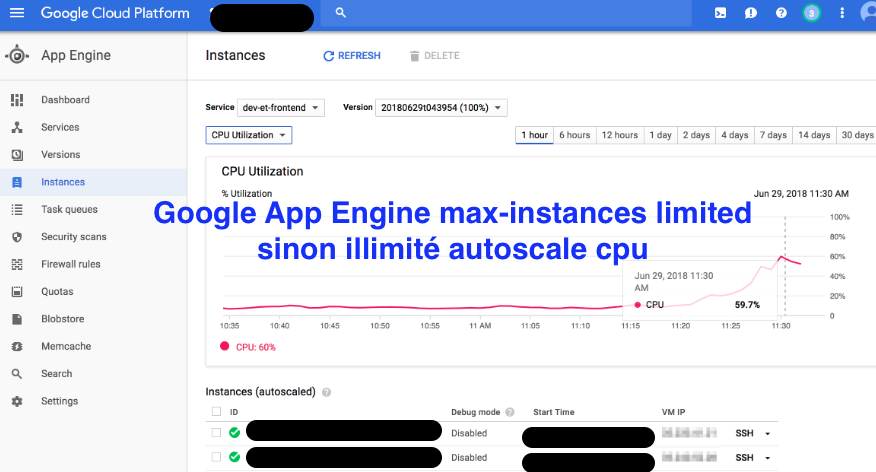Click SSH for the second instance
876x472 pixels.
(744, 457)
